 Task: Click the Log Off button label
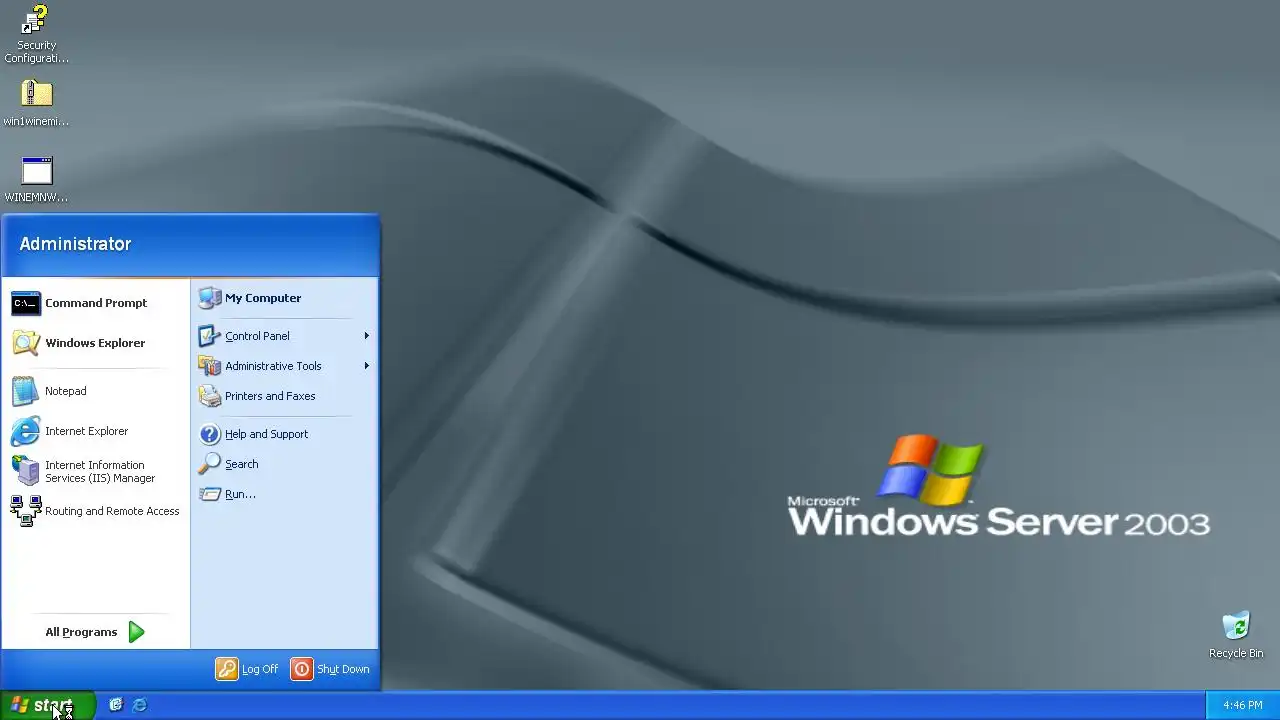(260, 669)
